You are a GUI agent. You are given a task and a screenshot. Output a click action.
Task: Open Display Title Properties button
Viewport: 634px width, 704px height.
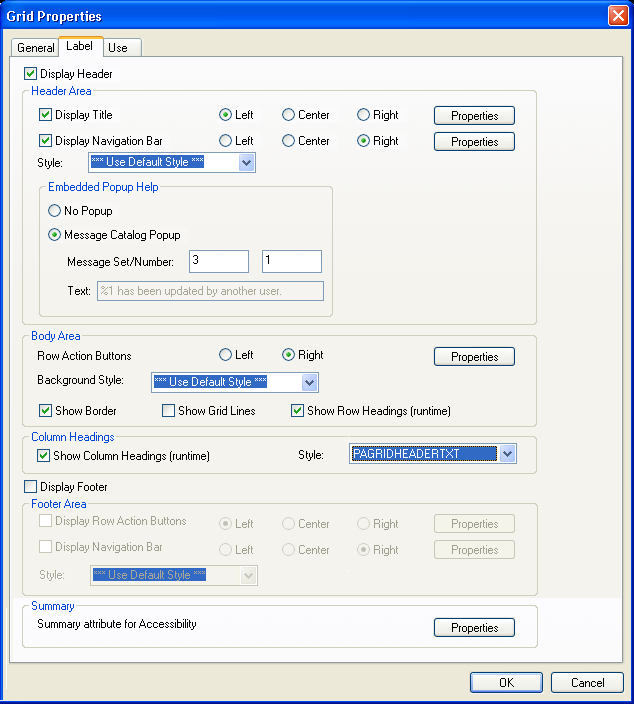[x=474, y=115]
